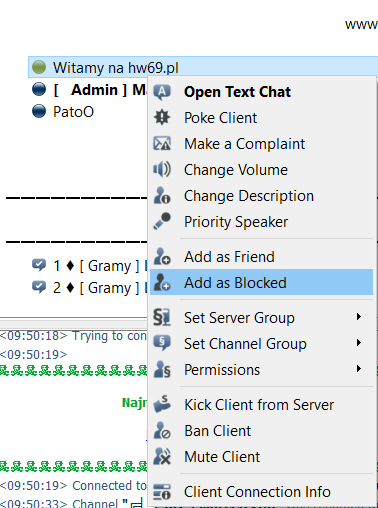Click the Change Volume speaker icon
Screen dimensions: 378x508
[162, 169]
